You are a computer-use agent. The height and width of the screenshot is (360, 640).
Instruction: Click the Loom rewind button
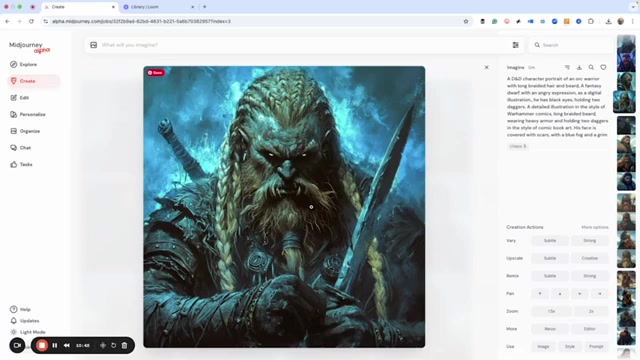[x=67, y=345]
